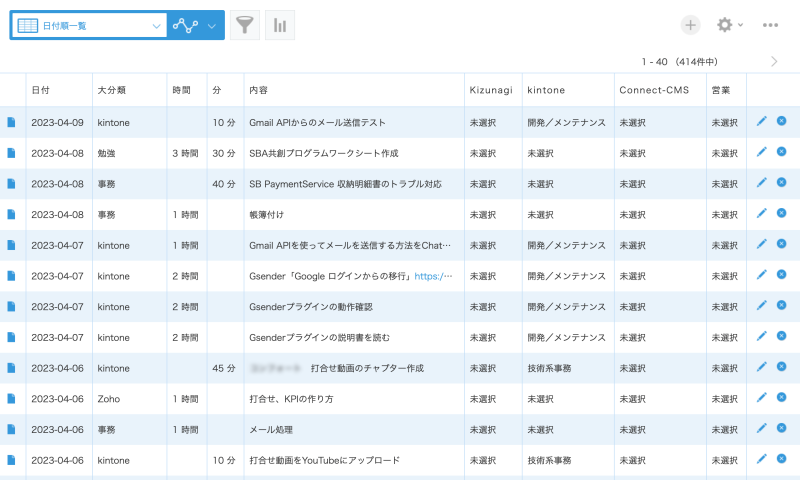800x480 pixels.
Task: Click the 3 時間 cell
Action: (185, 153)
